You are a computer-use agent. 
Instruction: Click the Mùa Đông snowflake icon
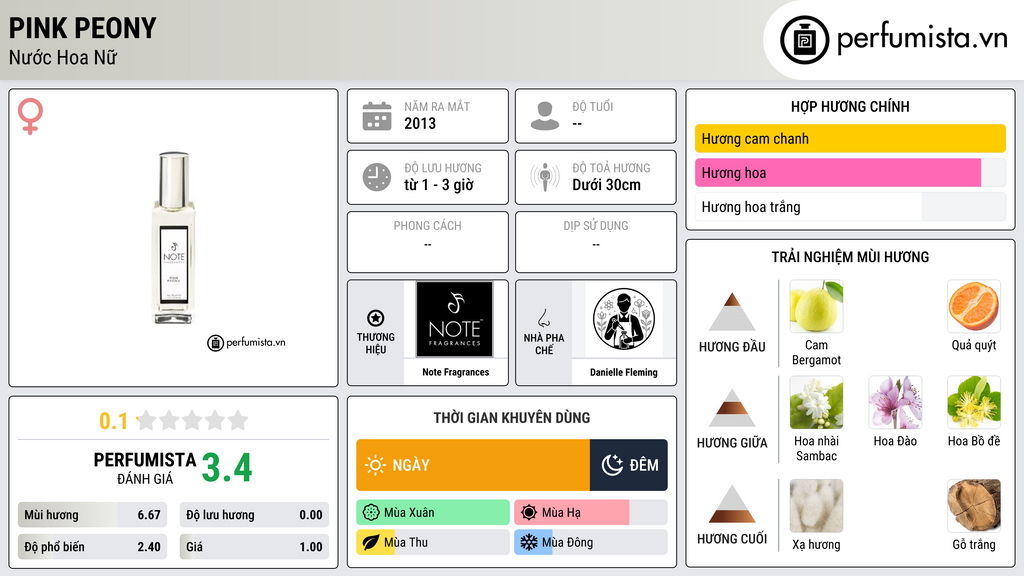(529, 542)
